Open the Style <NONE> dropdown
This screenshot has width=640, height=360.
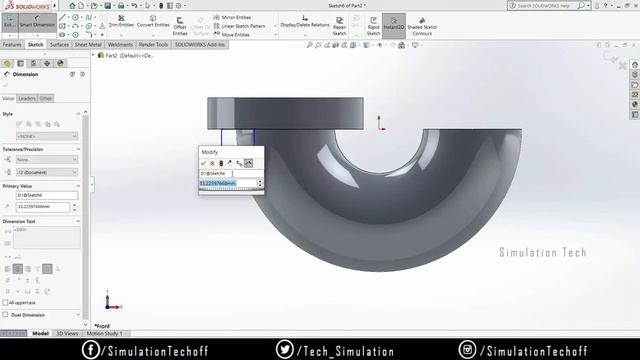(47, 136)
